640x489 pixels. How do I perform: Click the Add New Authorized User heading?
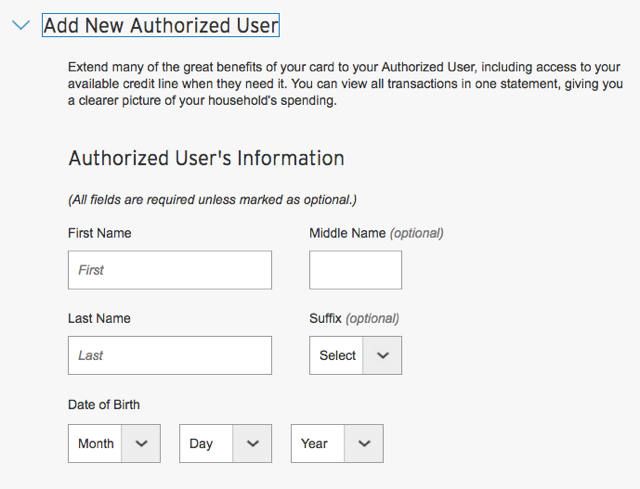161,25
